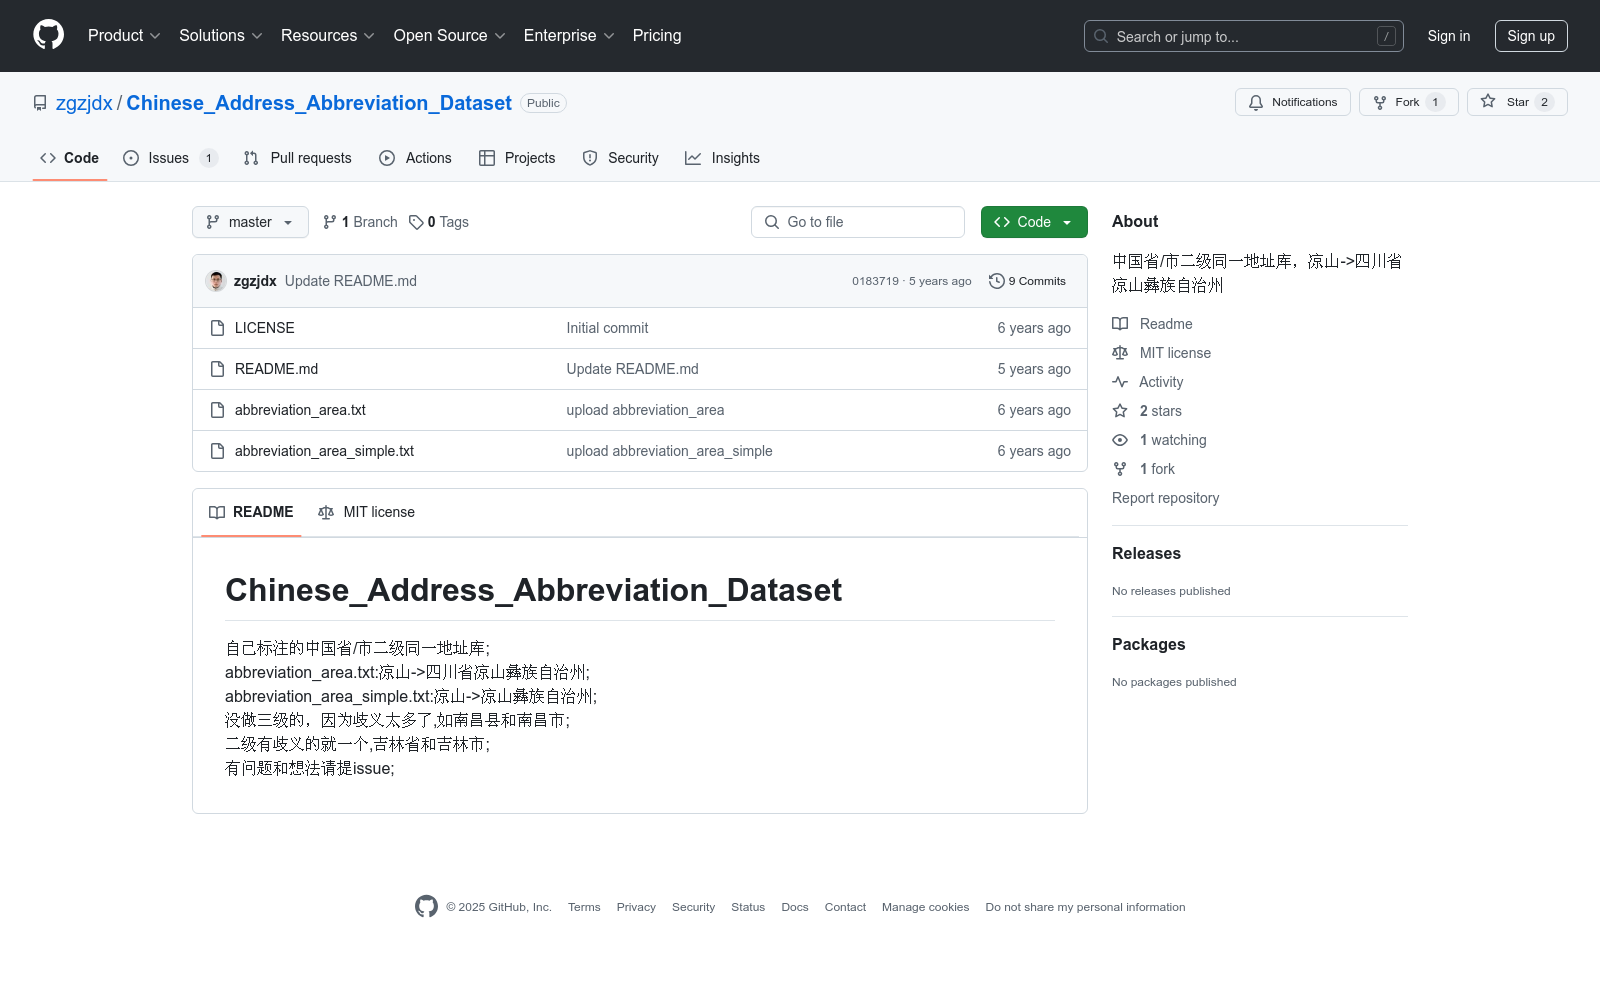Viewport: 1600px width, 1000px height.
Task: Open the Pull requests tab
Action: pyautogui.click(x=297, y=158)
